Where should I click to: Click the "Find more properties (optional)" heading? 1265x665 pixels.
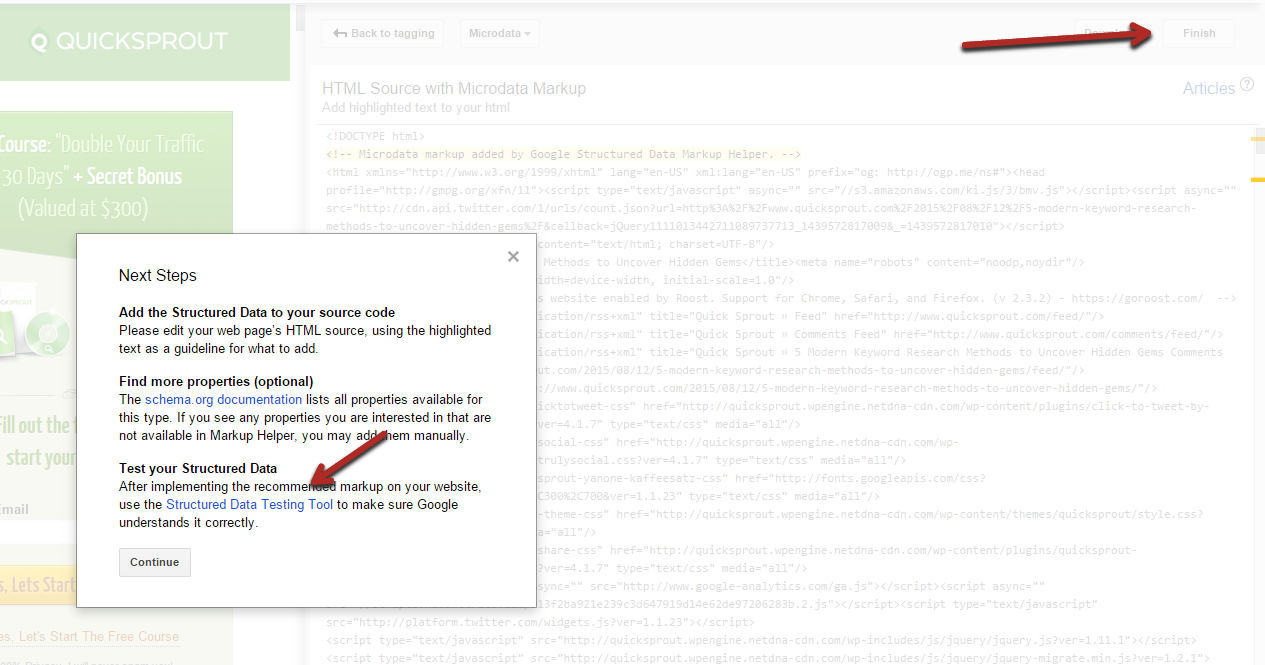tap(216, 382)
